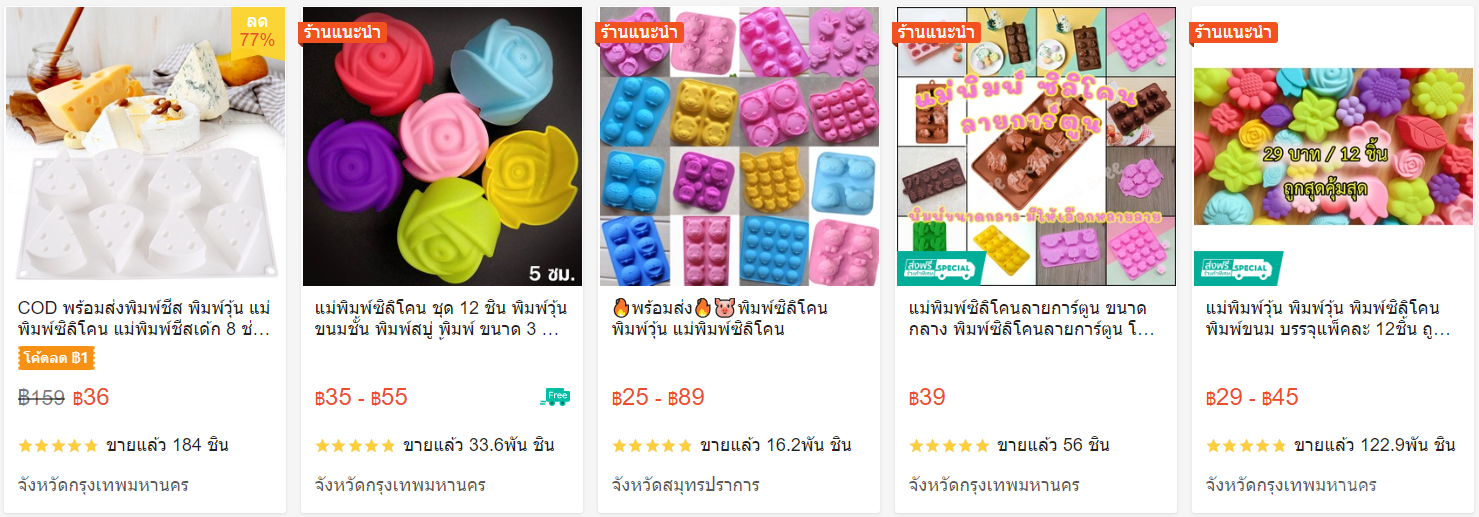Click recommended shop badge on animal molds
This screenshot has height=517, width=1479.
(x=638, y=32)
